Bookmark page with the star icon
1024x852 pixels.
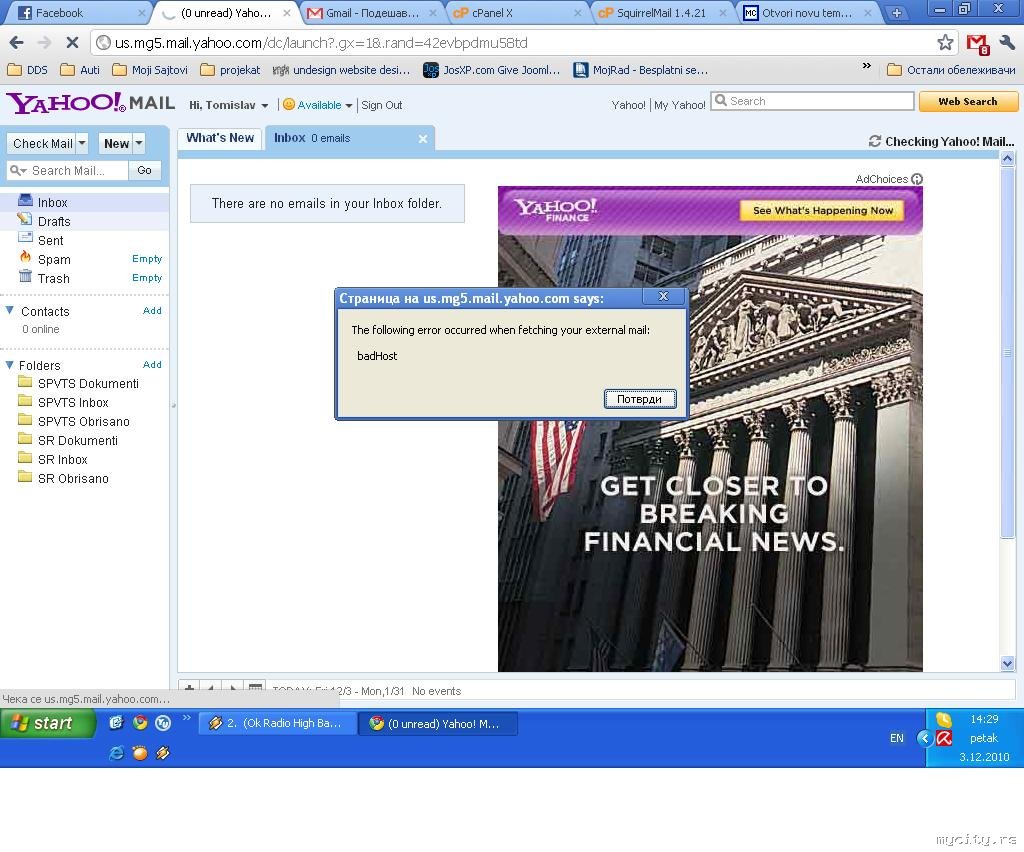(x=945, y=43)
